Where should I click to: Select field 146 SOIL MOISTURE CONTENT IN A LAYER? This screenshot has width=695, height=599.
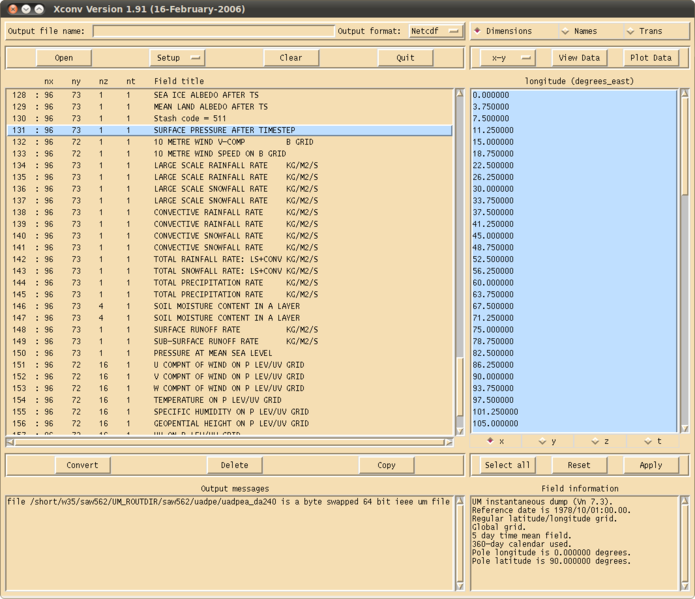coord(230,306)
